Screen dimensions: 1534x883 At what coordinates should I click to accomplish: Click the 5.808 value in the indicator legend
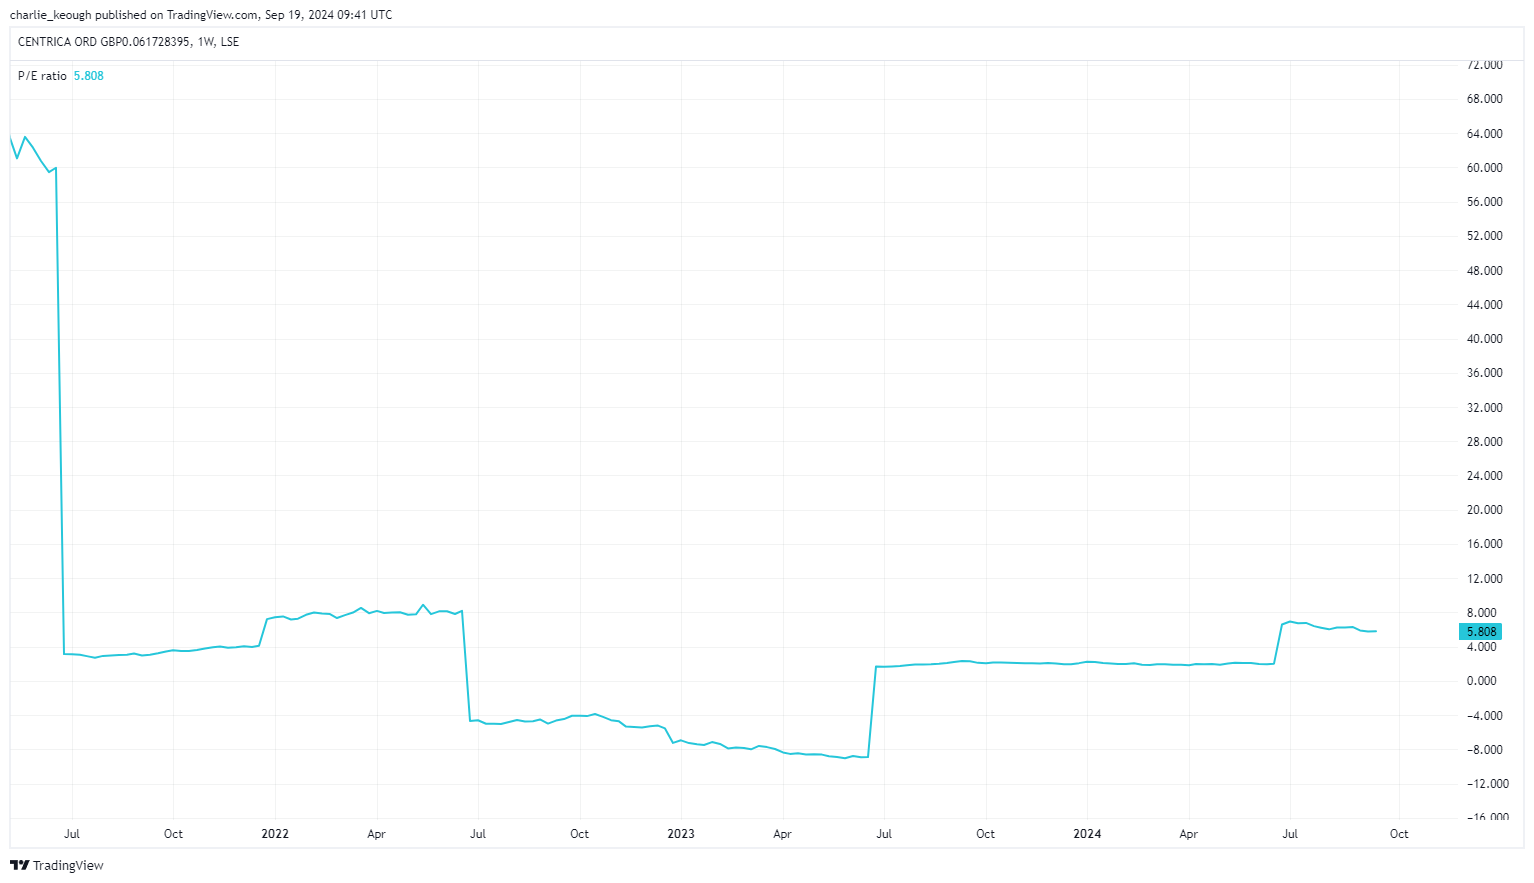point(88,76)
